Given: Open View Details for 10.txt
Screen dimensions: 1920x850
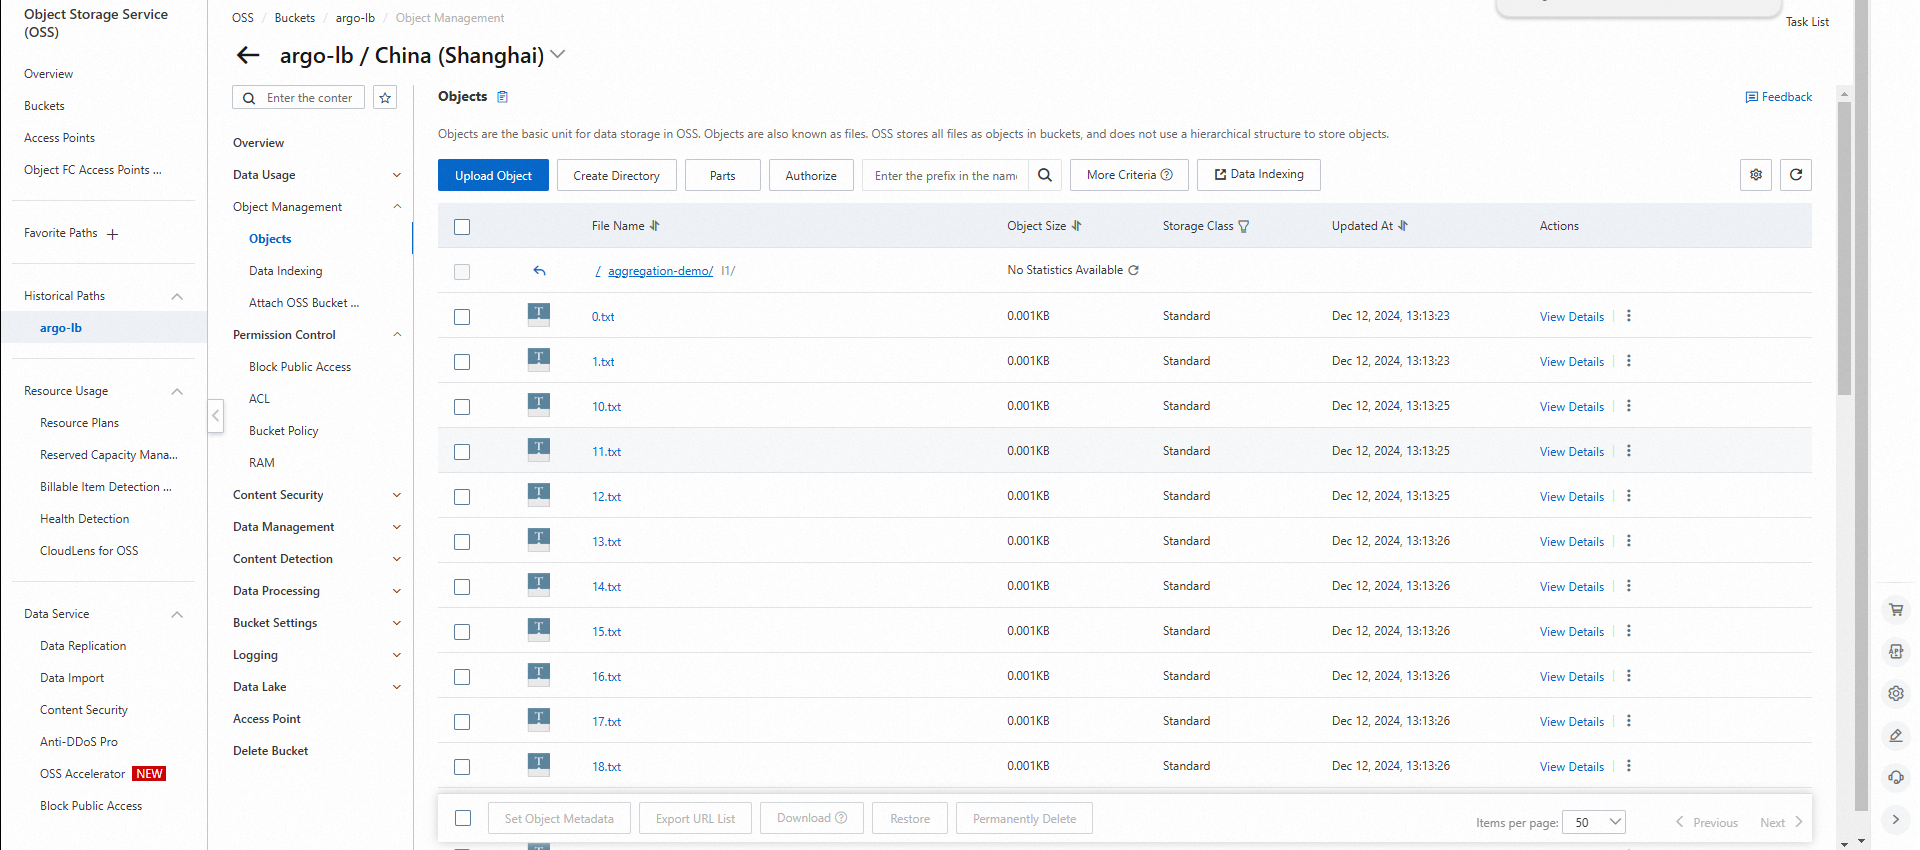Looking at the screenshot, I should click(1572, 407).
